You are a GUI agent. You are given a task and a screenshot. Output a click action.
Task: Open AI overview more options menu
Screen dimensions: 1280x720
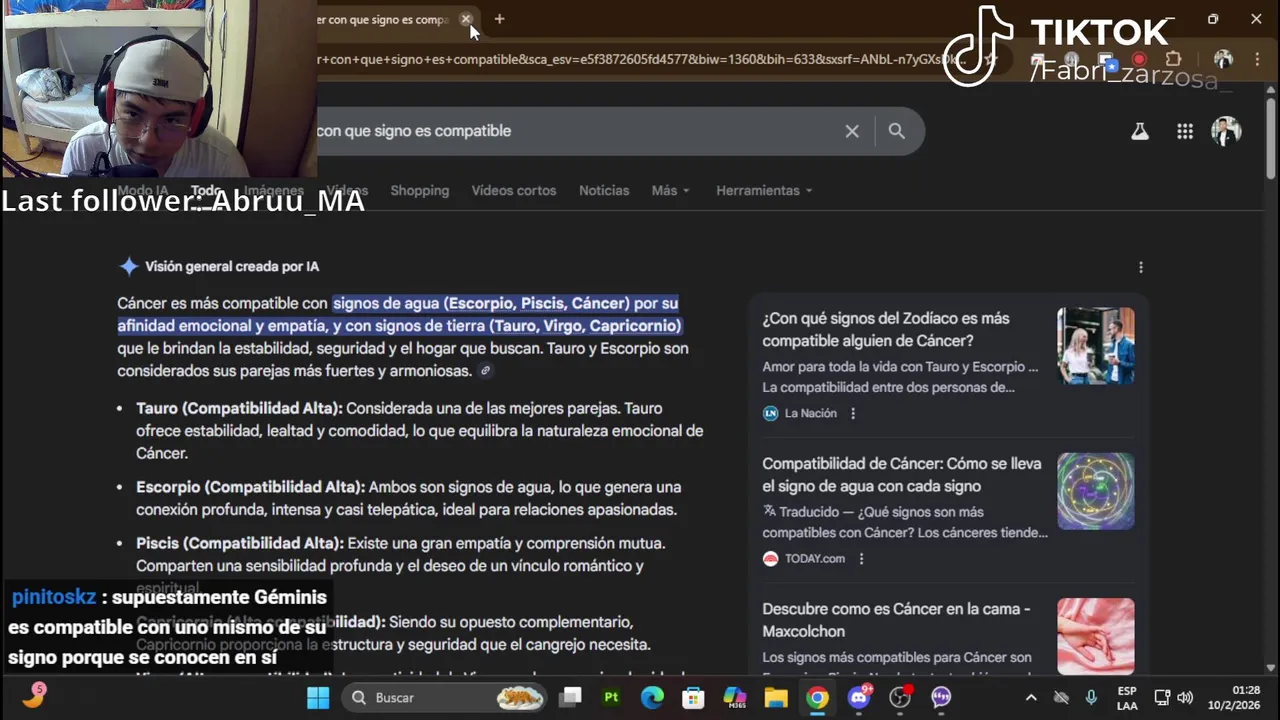click(1141, 267)
